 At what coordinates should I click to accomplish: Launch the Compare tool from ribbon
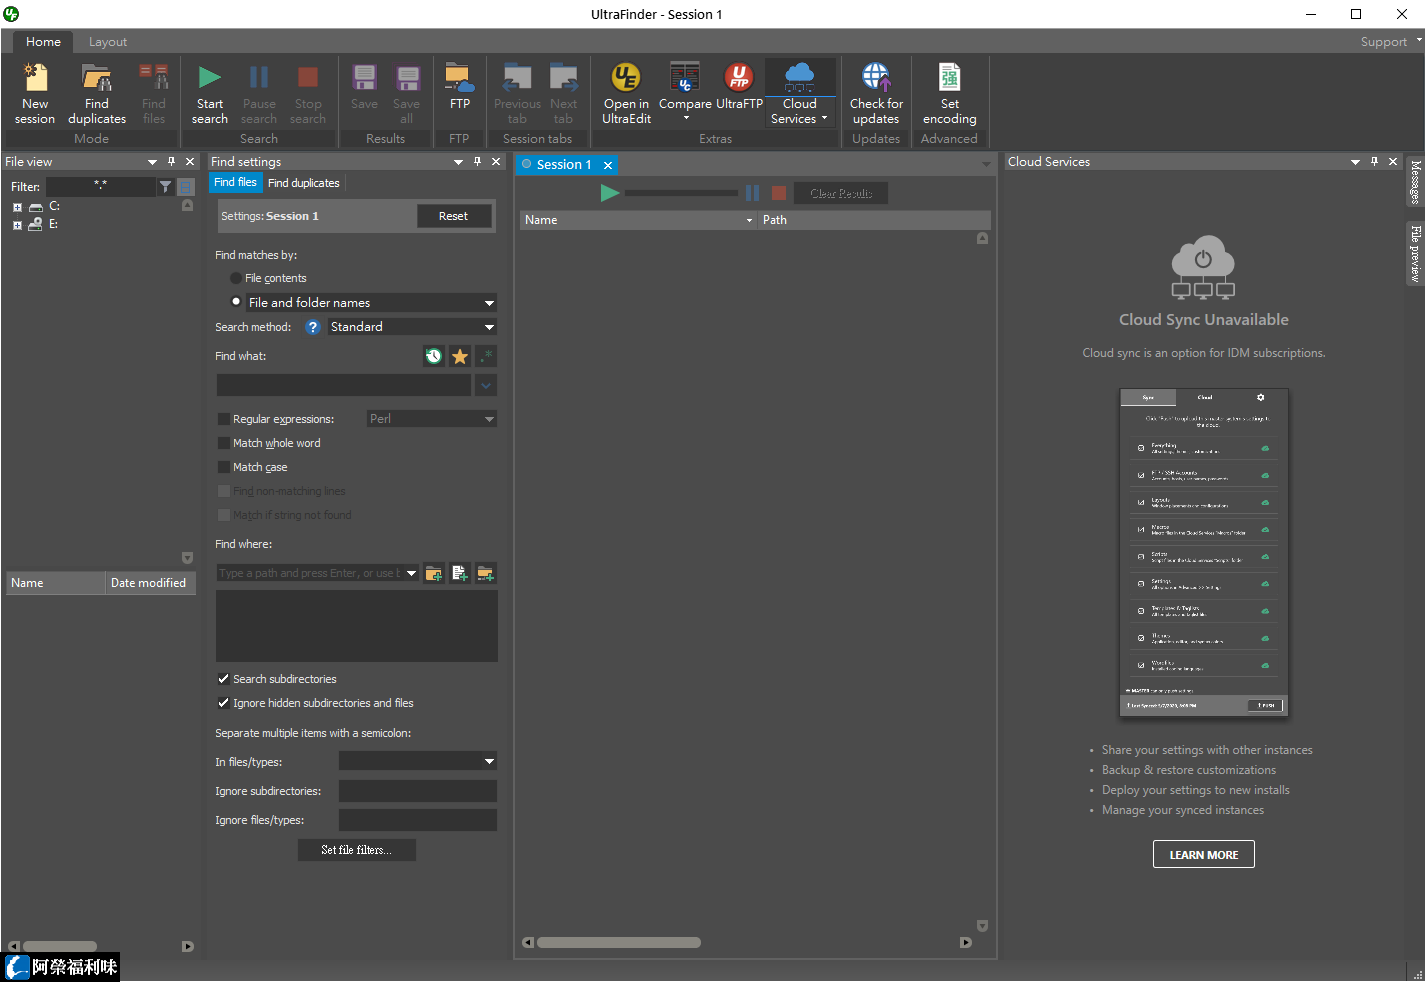(685, 94)
